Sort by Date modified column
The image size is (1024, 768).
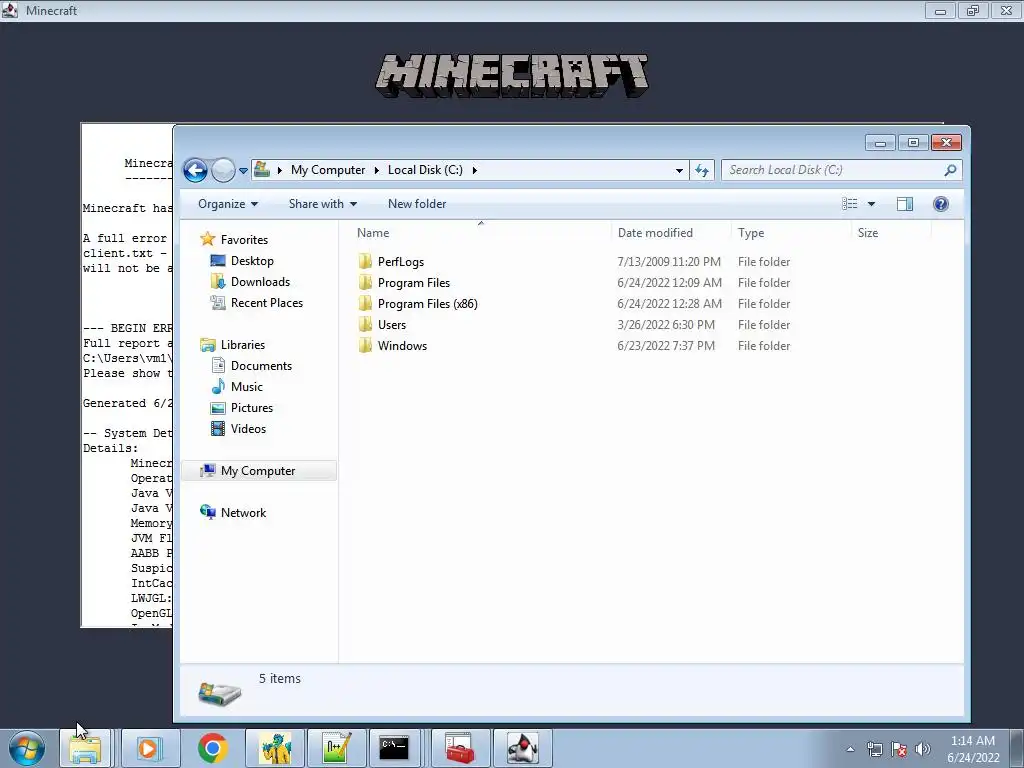click(x=655, y=233)
